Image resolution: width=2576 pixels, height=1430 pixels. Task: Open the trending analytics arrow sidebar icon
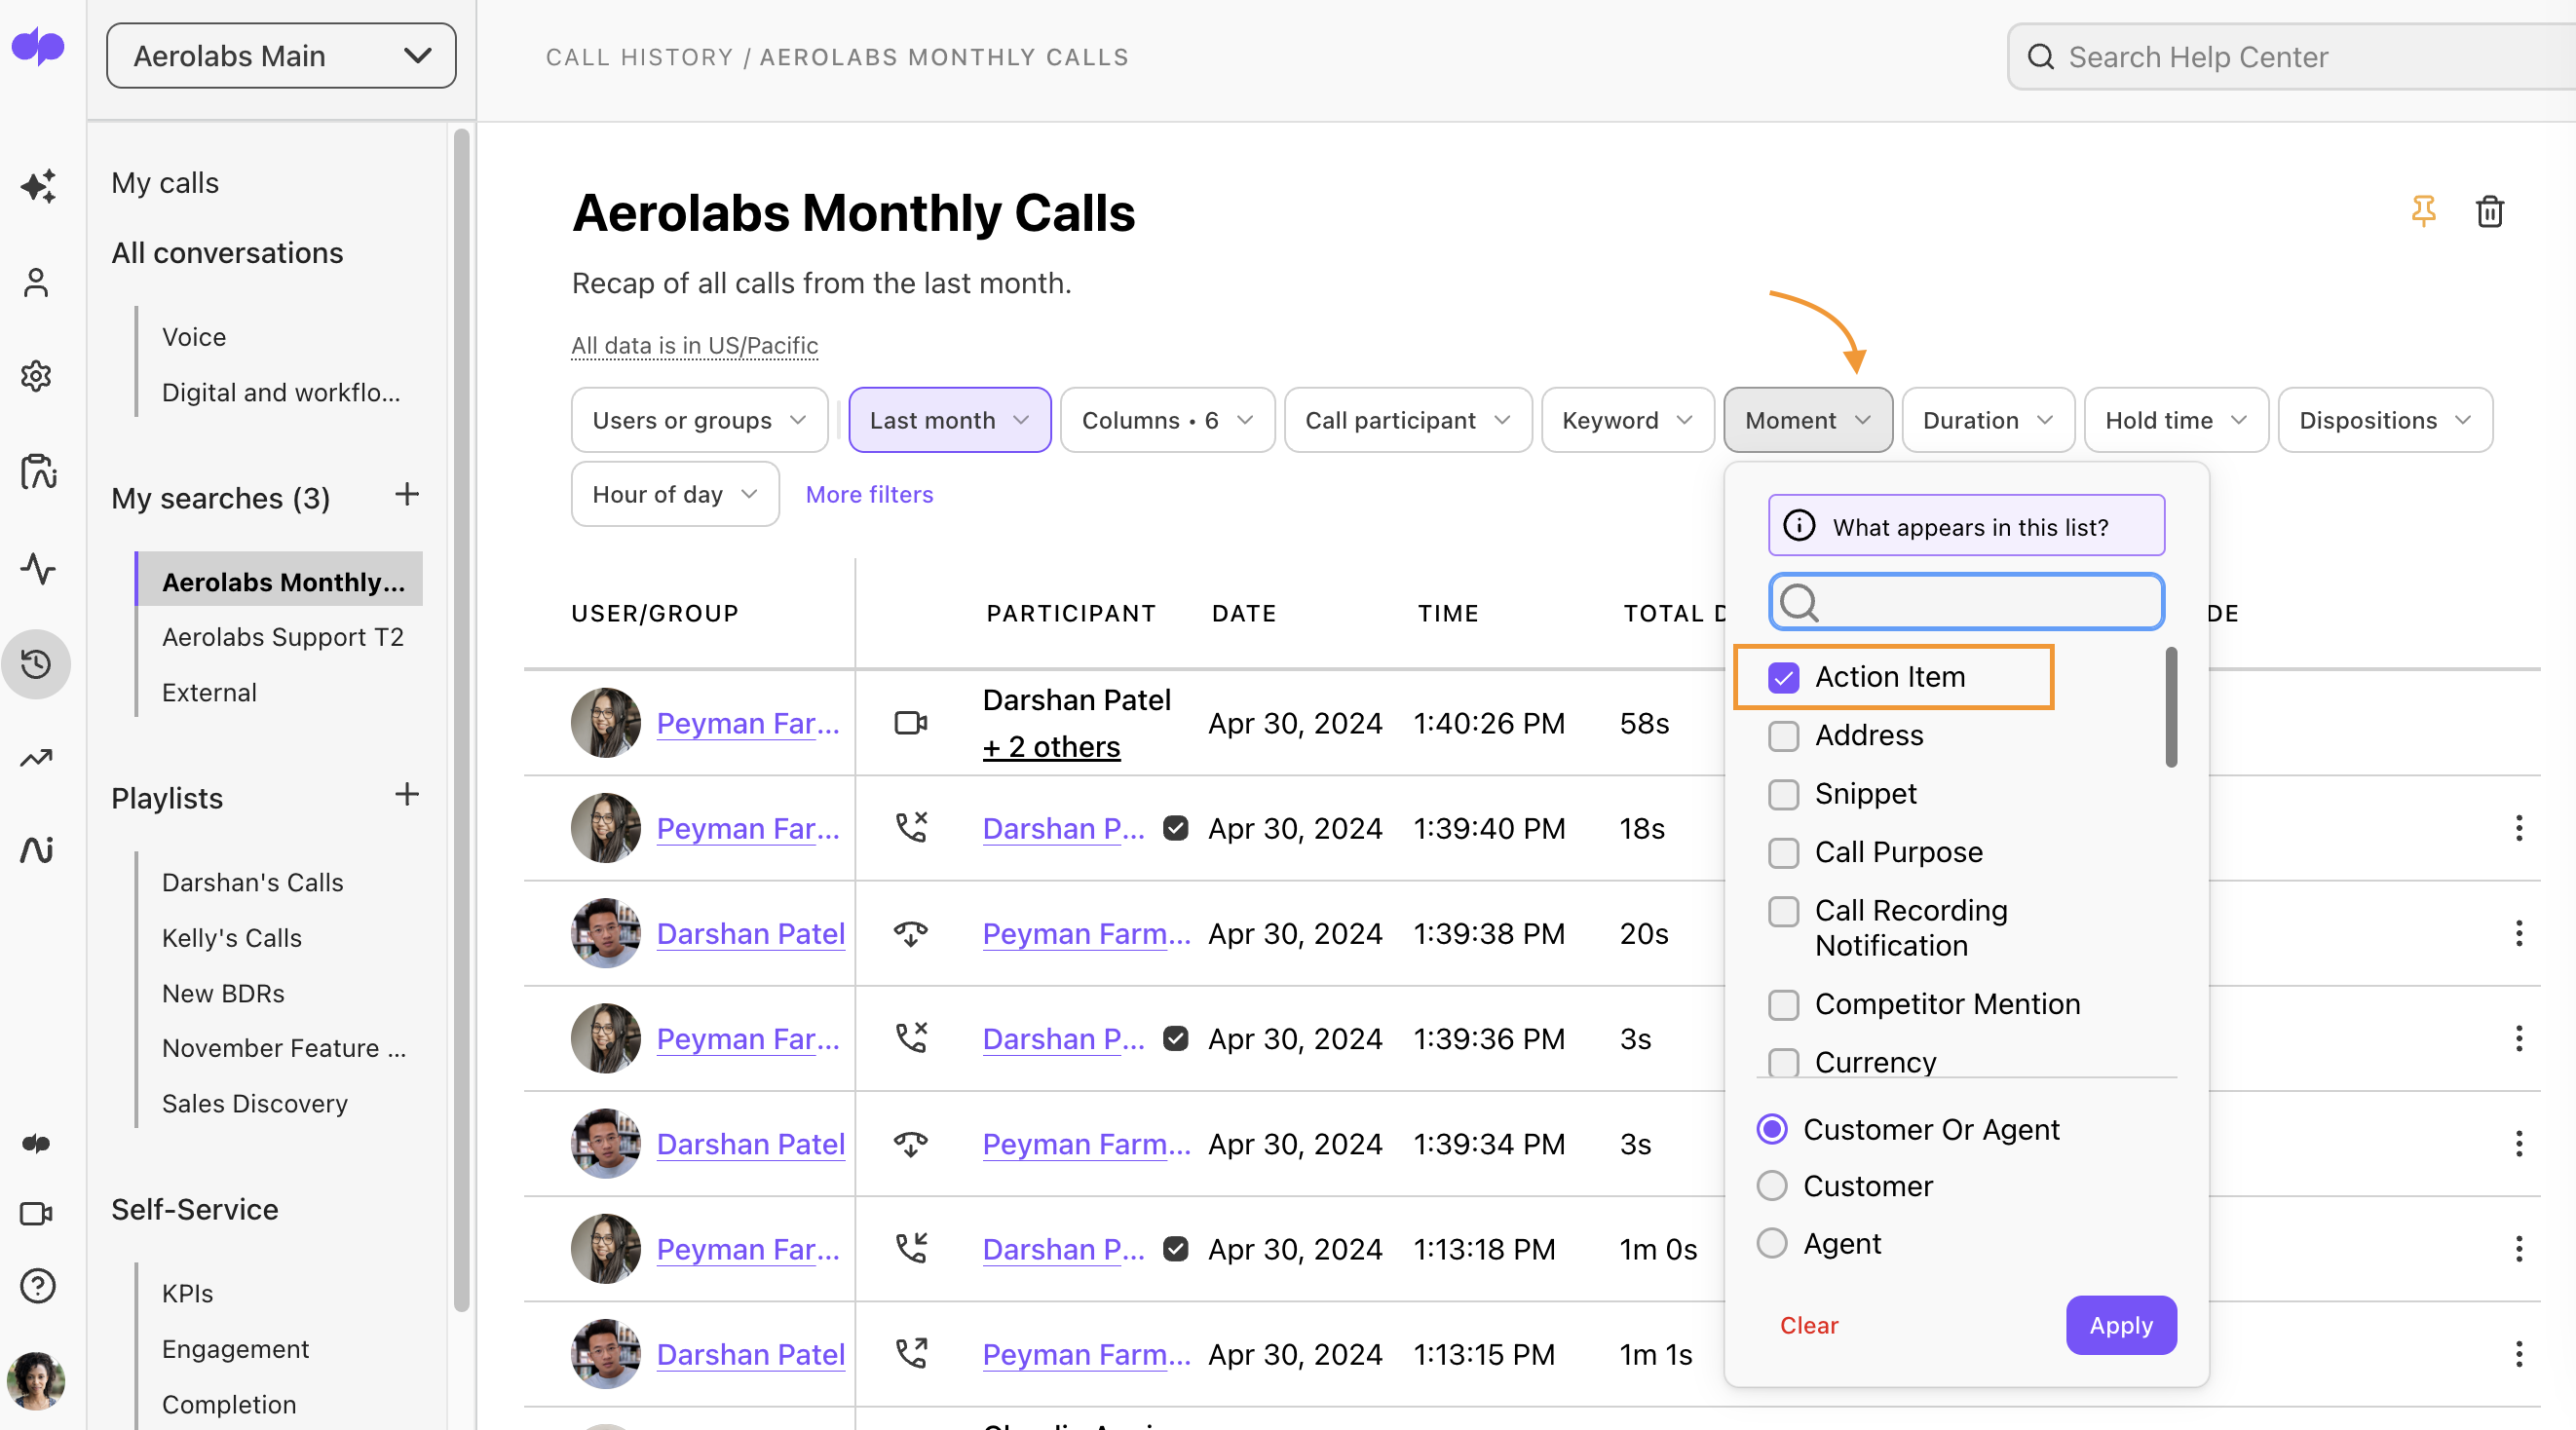36,759
